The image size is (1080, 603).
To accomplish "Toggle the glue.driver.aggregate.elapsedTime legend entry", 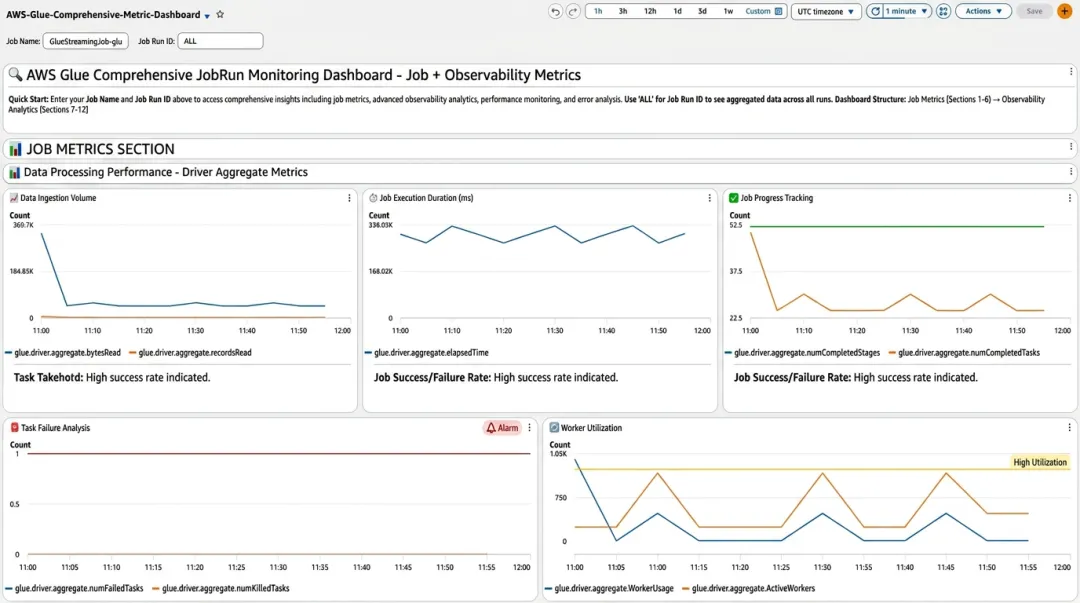I will pyautogui.click(x=427, y=353).
